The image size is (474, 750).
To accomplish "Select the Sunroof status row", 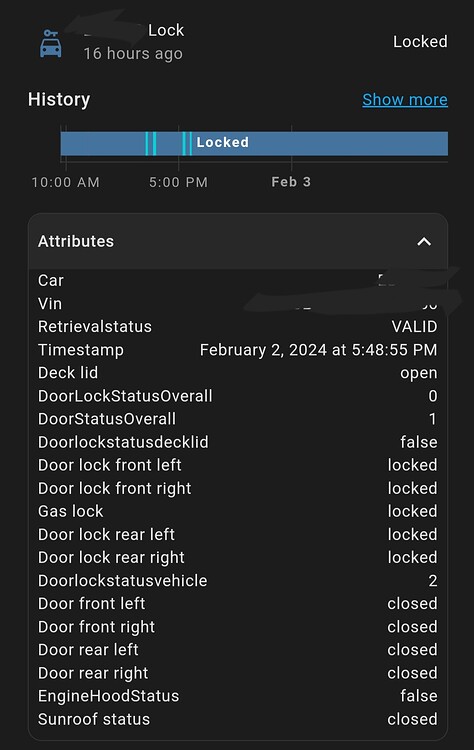I will 238,719.
